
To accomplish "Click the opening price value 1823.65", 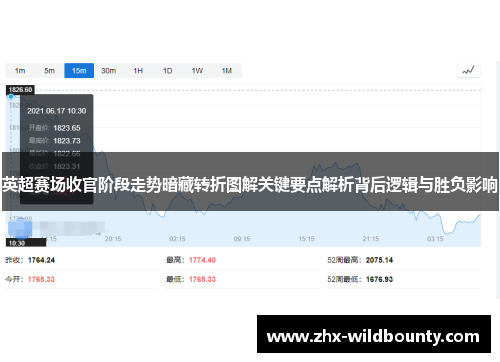I will pyautogui.click(x=67, y=128).
